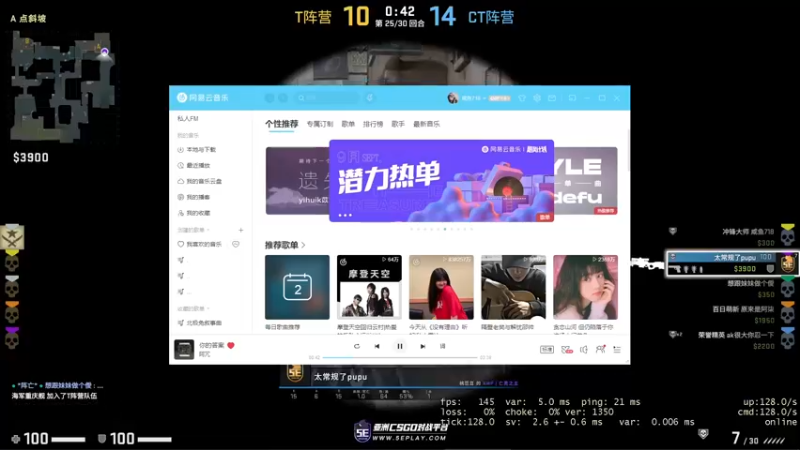This screenshot has height=450, width=800.
Task: Open the playlist cover with red-shirt girl
Action: tap(441, 287)
